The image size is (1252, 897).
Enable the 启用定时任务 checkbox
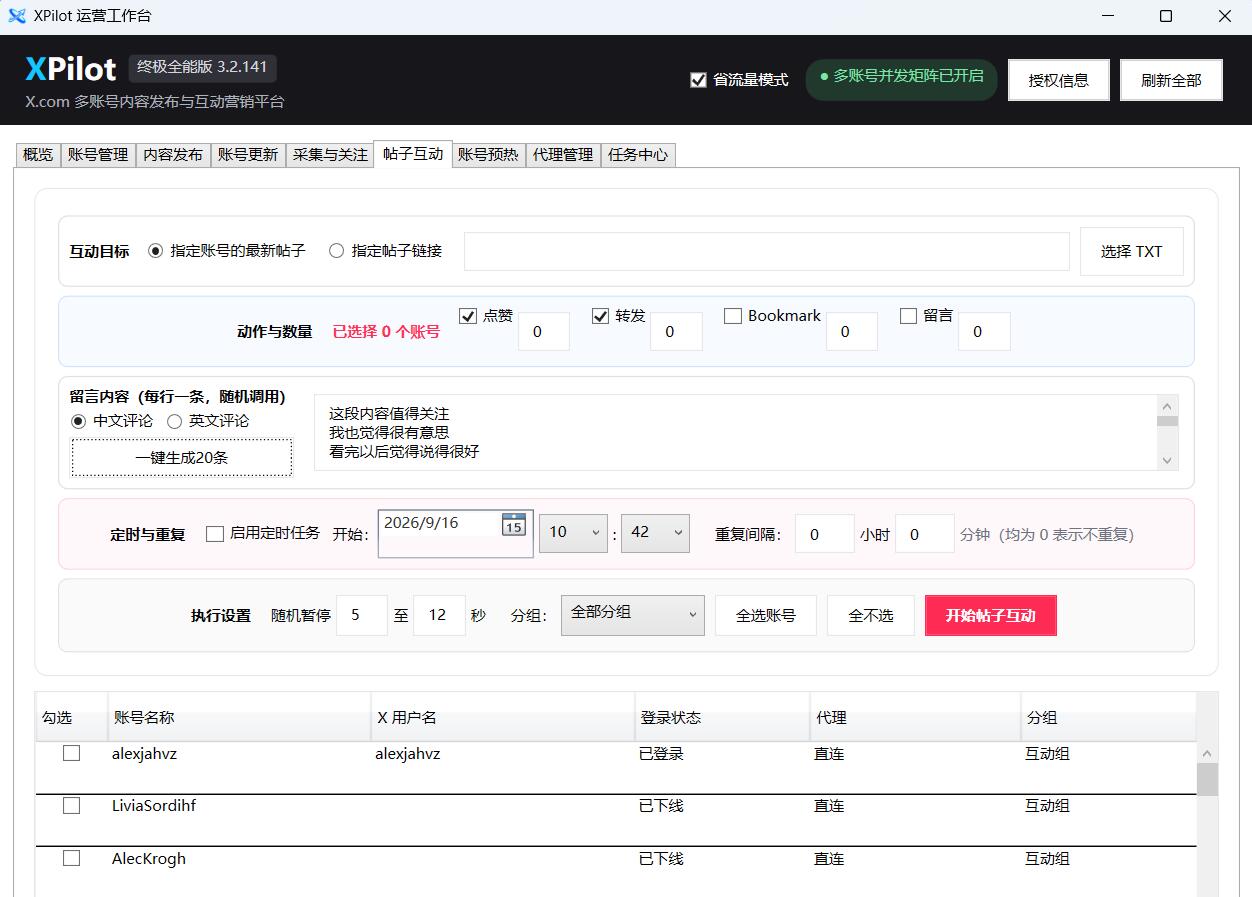[x=214, y=534]
